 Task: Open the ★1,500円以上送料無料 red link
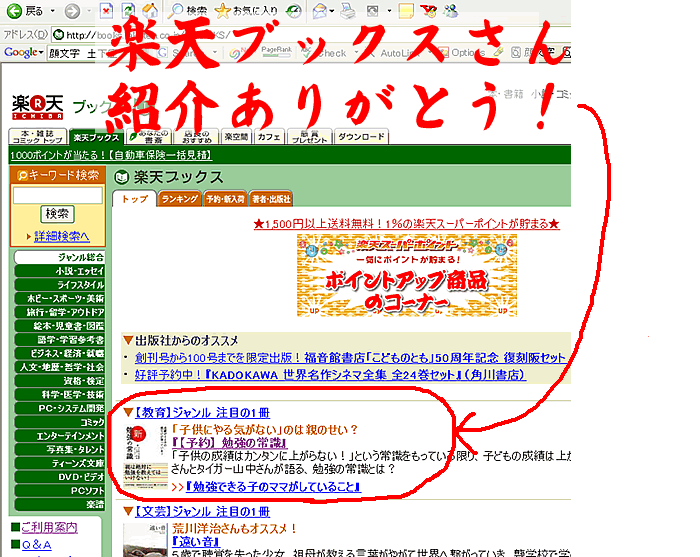point(406,224)
